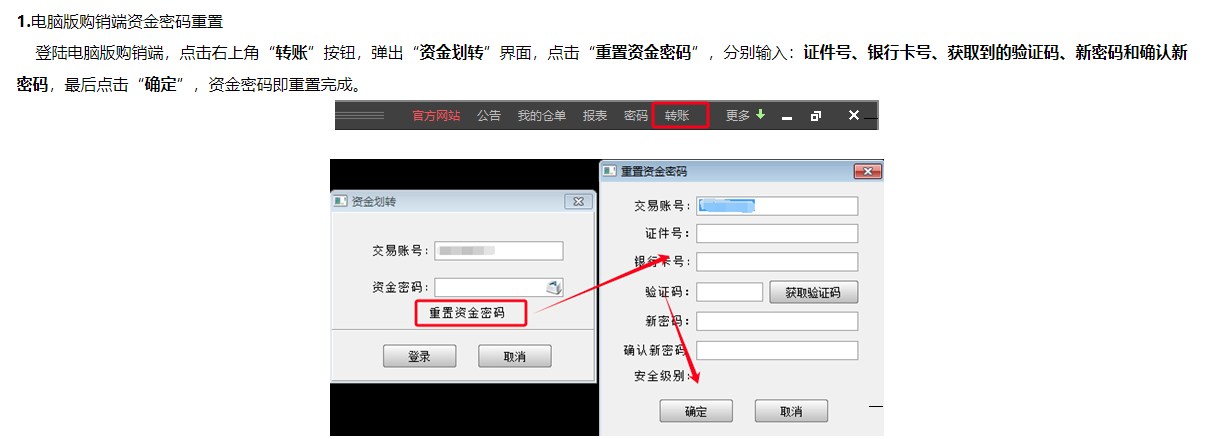Open 官方网站 link in top toolbar

tap(436, 115)
